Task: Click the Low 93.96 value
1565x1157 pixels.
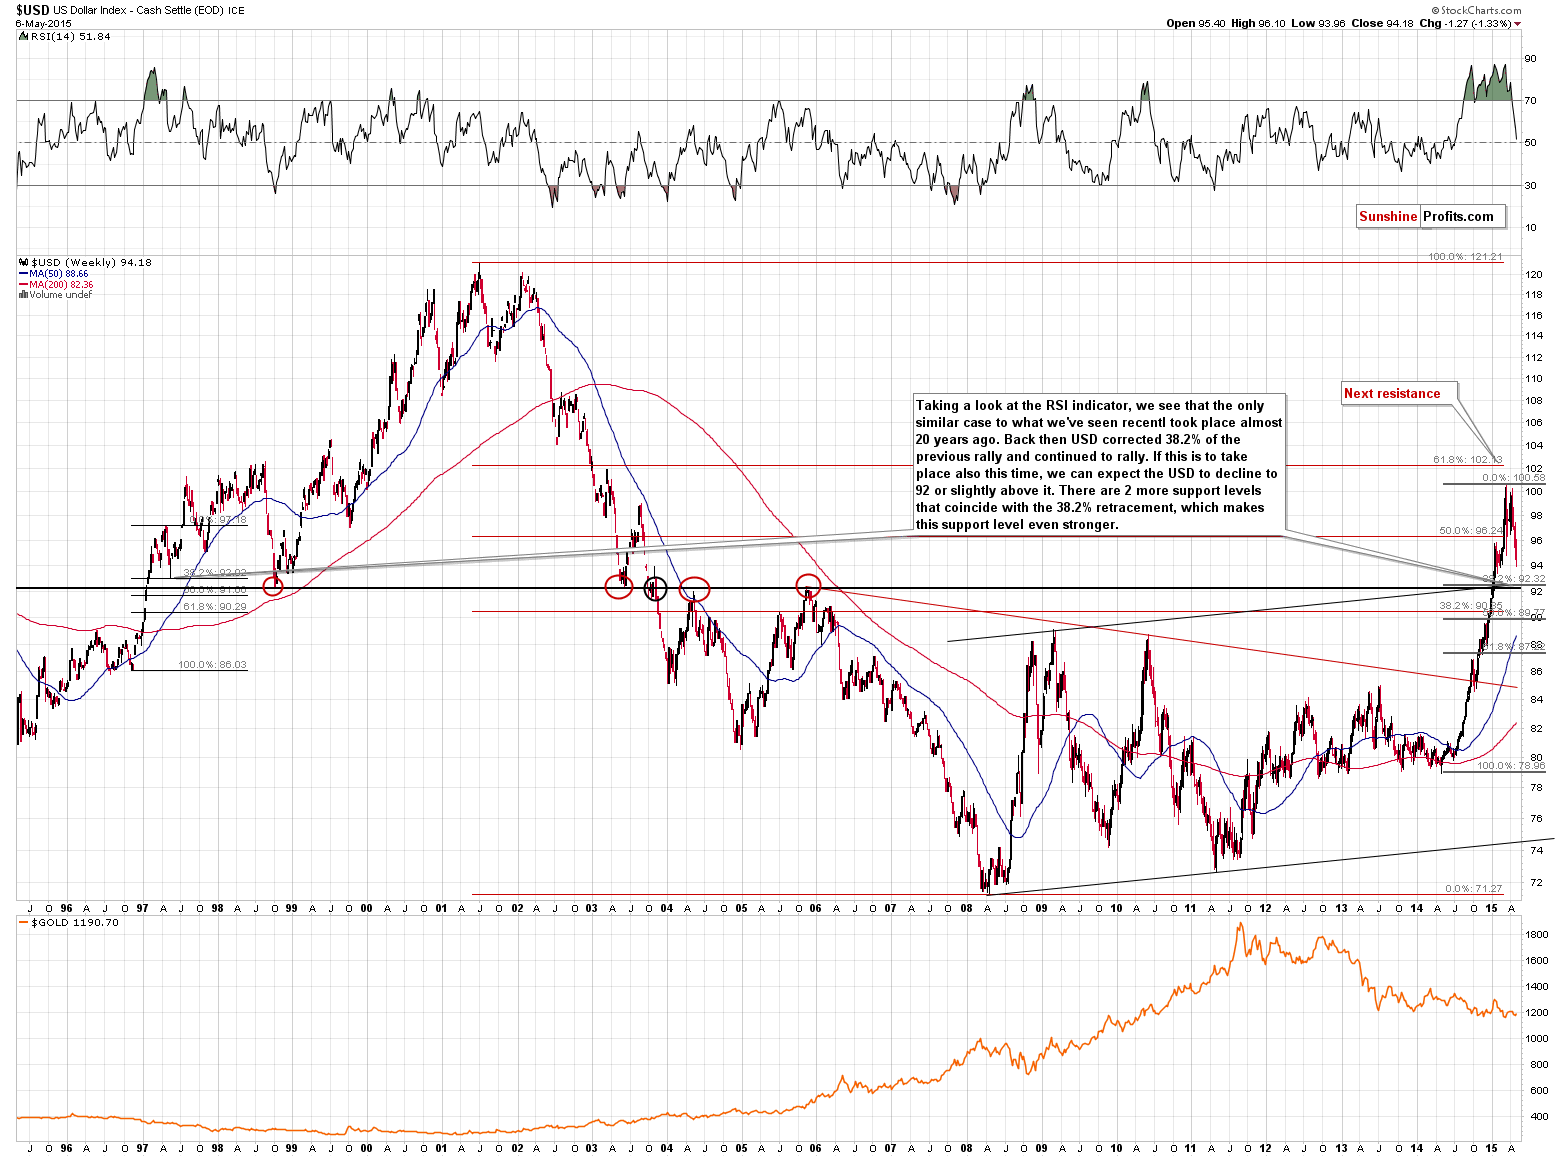Action: [1319, 23]
